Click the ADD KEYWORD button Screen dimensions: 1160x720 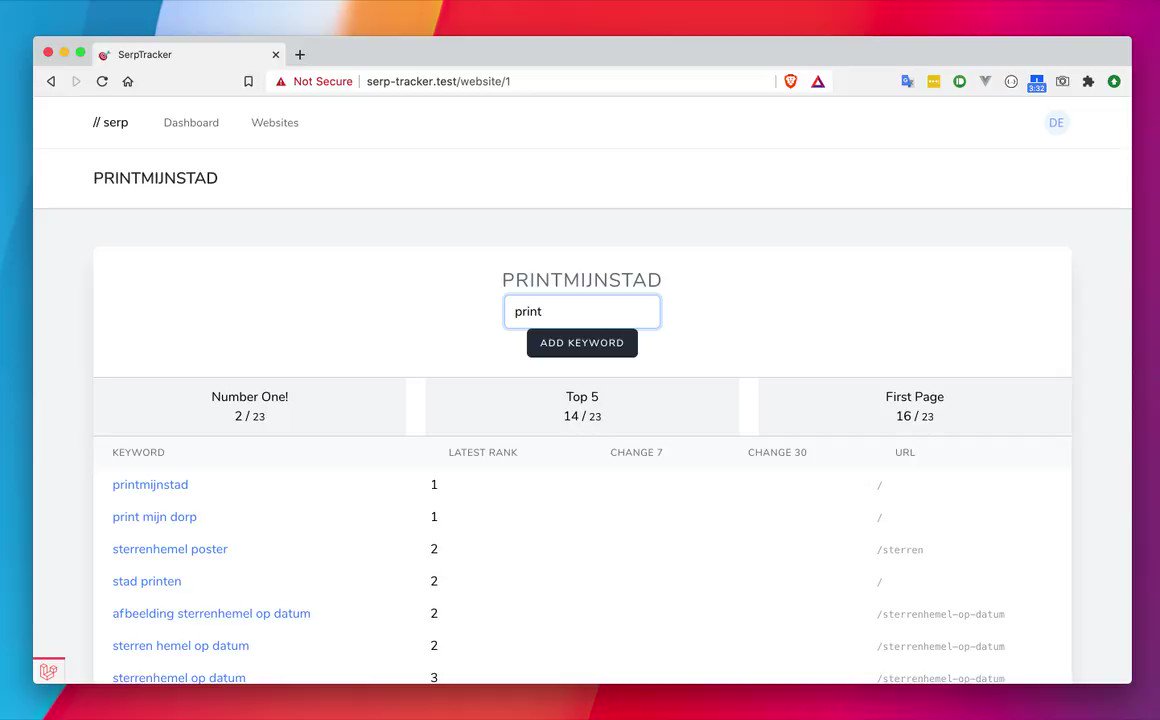point(582,343)
